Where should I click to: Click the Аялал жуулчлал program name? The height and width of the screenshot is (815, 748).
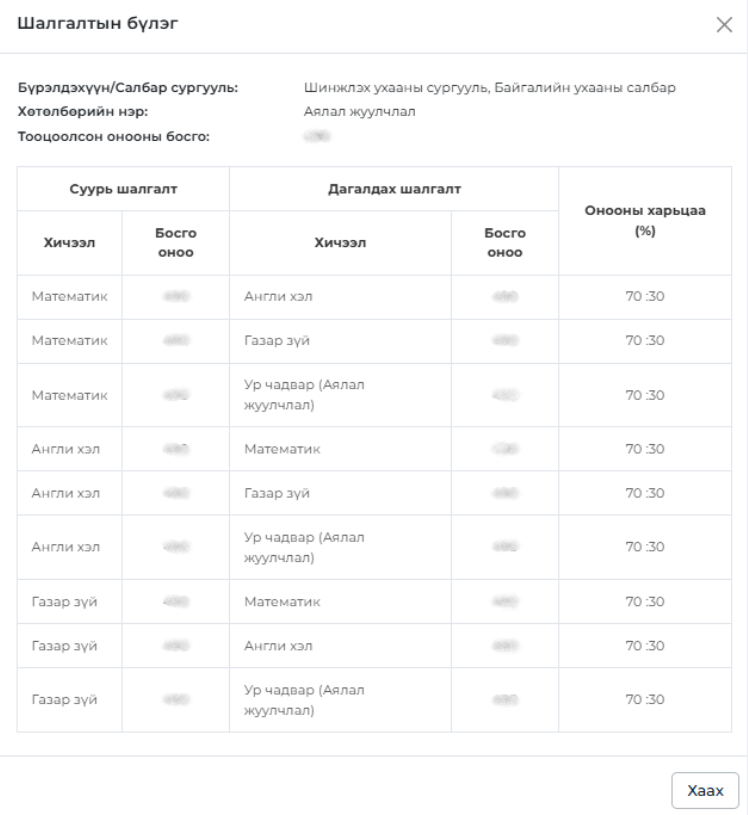pos(359,112)
